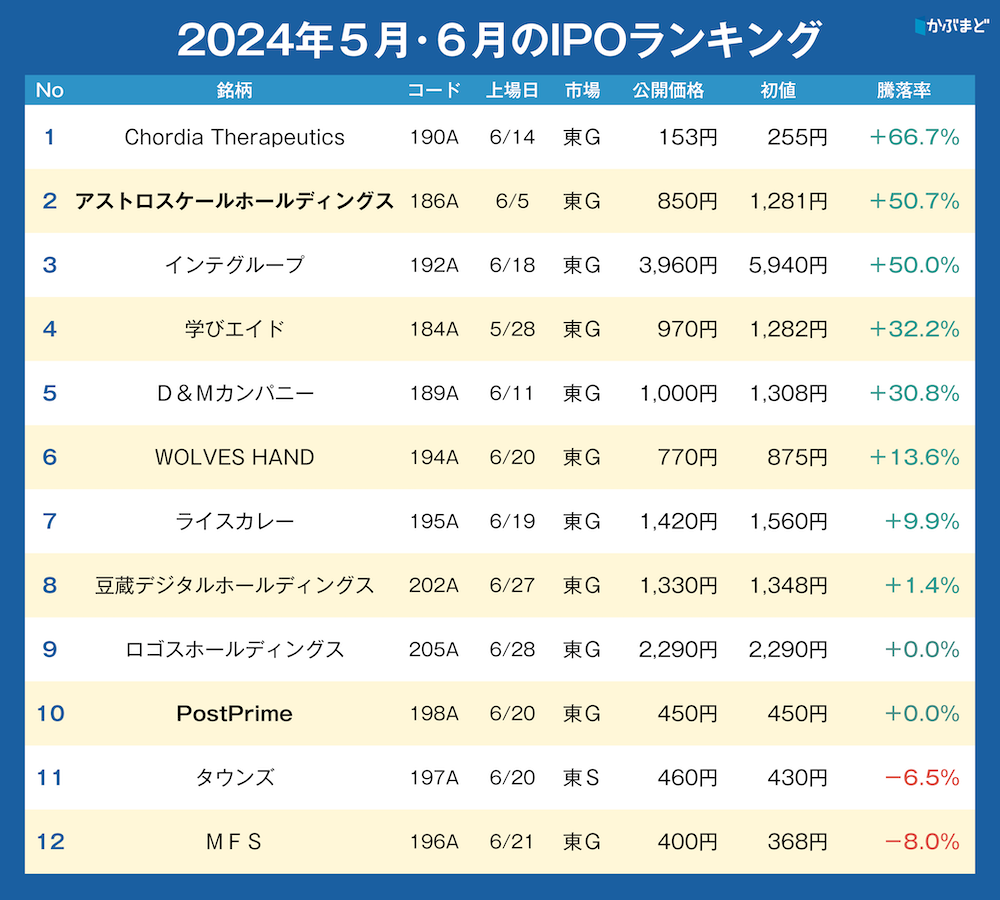Screen dimensions: 1000x900
Task: Click stock code 190A
Action: pos(434,137)
